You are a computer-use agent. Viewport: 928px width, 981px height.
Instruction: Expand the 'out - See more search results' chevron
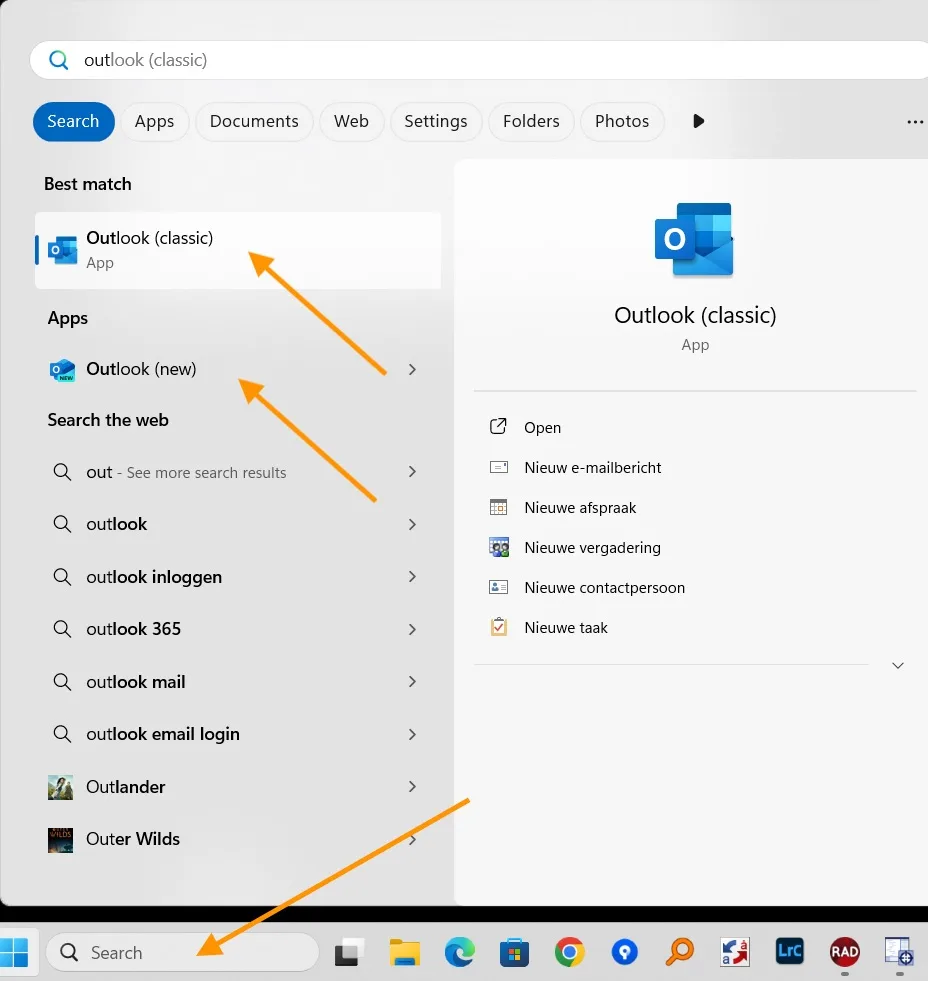(x=412, y=472)
